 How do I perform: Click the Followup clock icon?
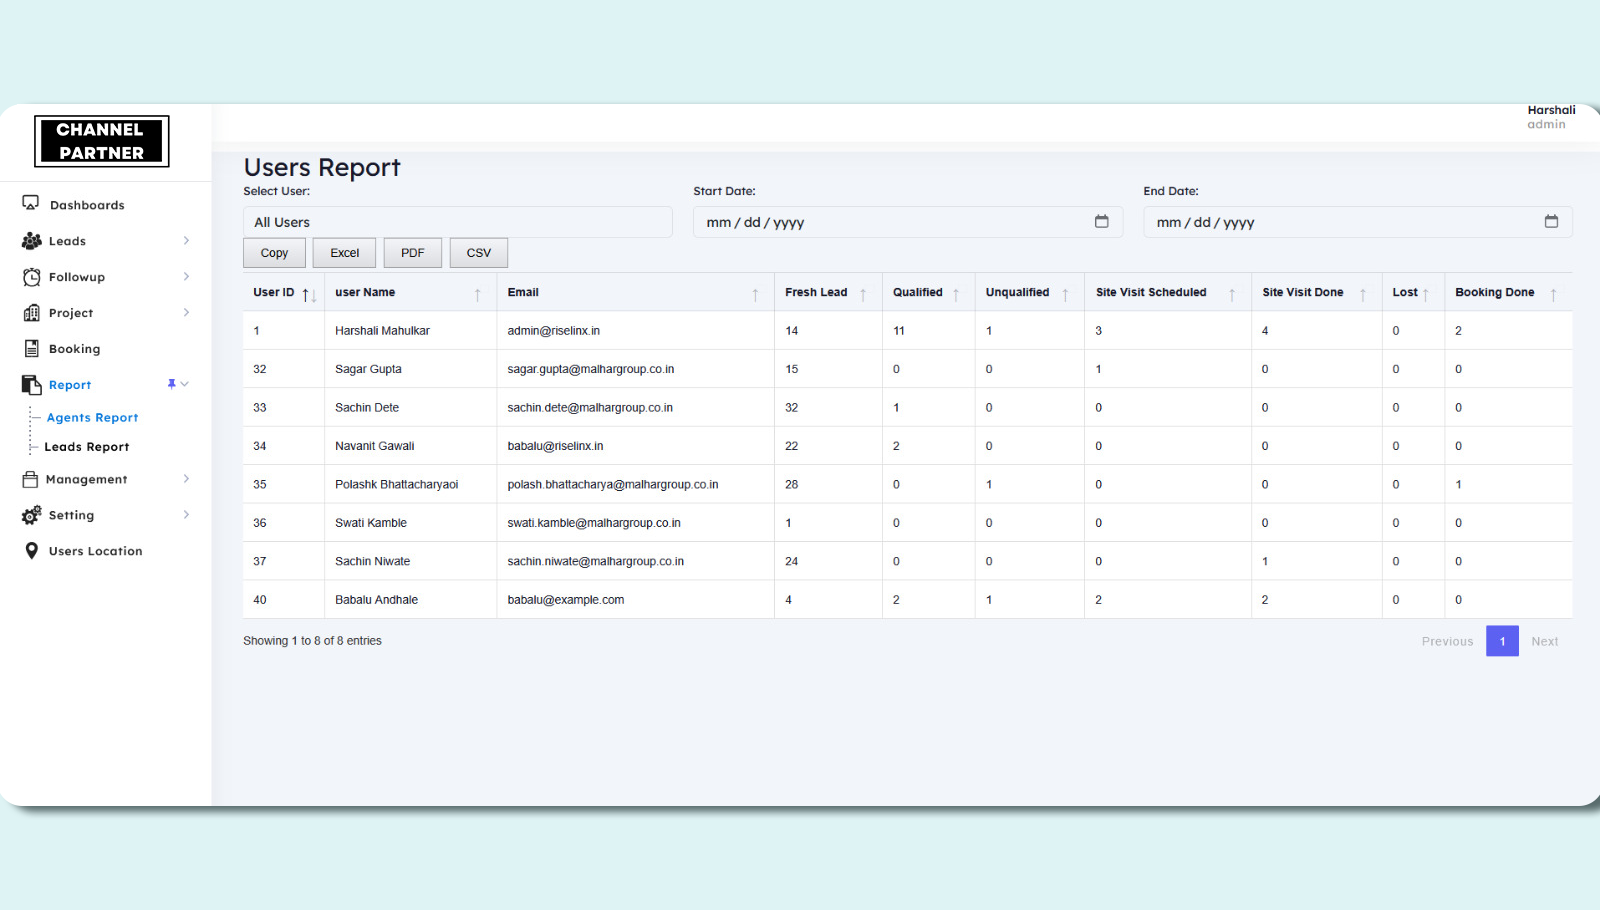click(31, 277)
